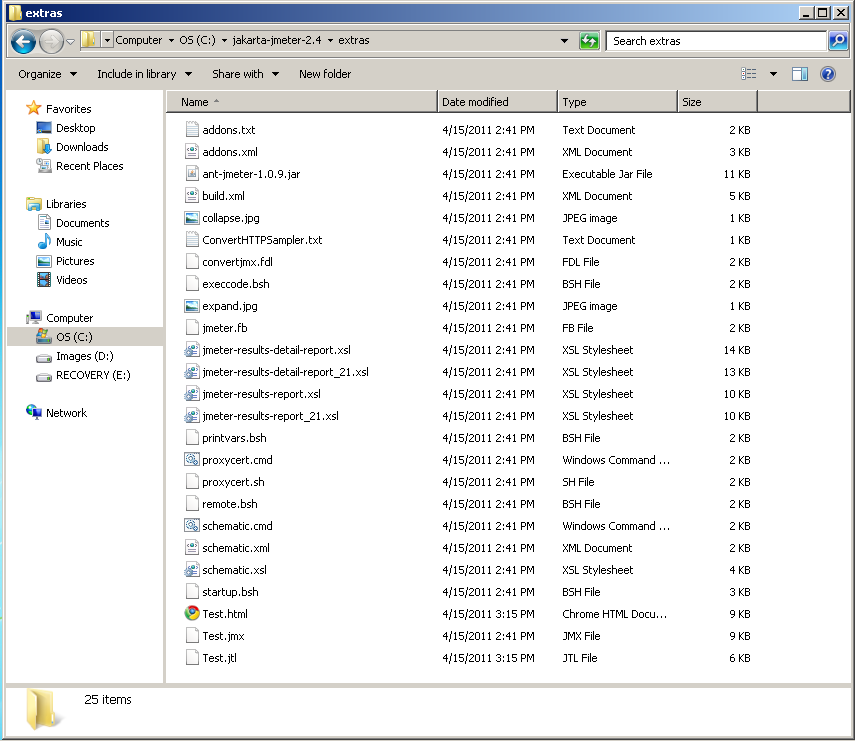Expand the jakarta-jmeter-2.4 breadcrumb arrow
This screenshot has width=855, height=741.
pyautogui.click(x=330, y=40)
